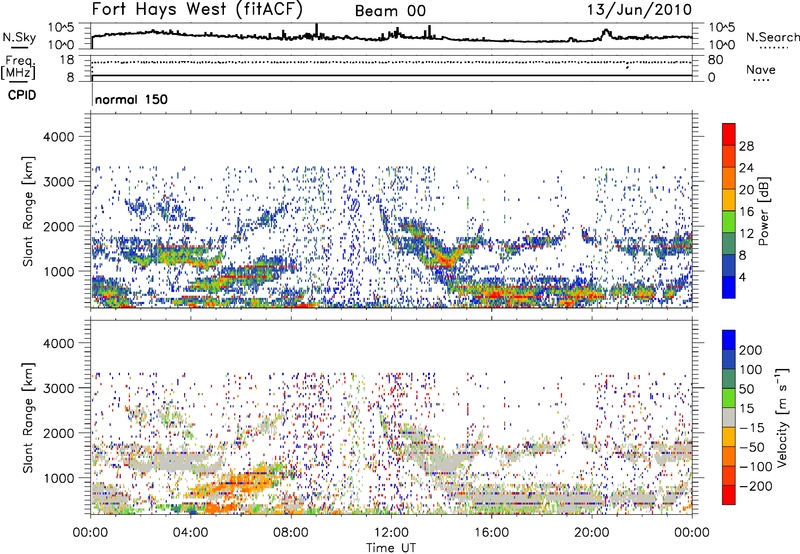
Task: Click the blue top segment of Velocity colorbar
Action: tap(729, 340)
